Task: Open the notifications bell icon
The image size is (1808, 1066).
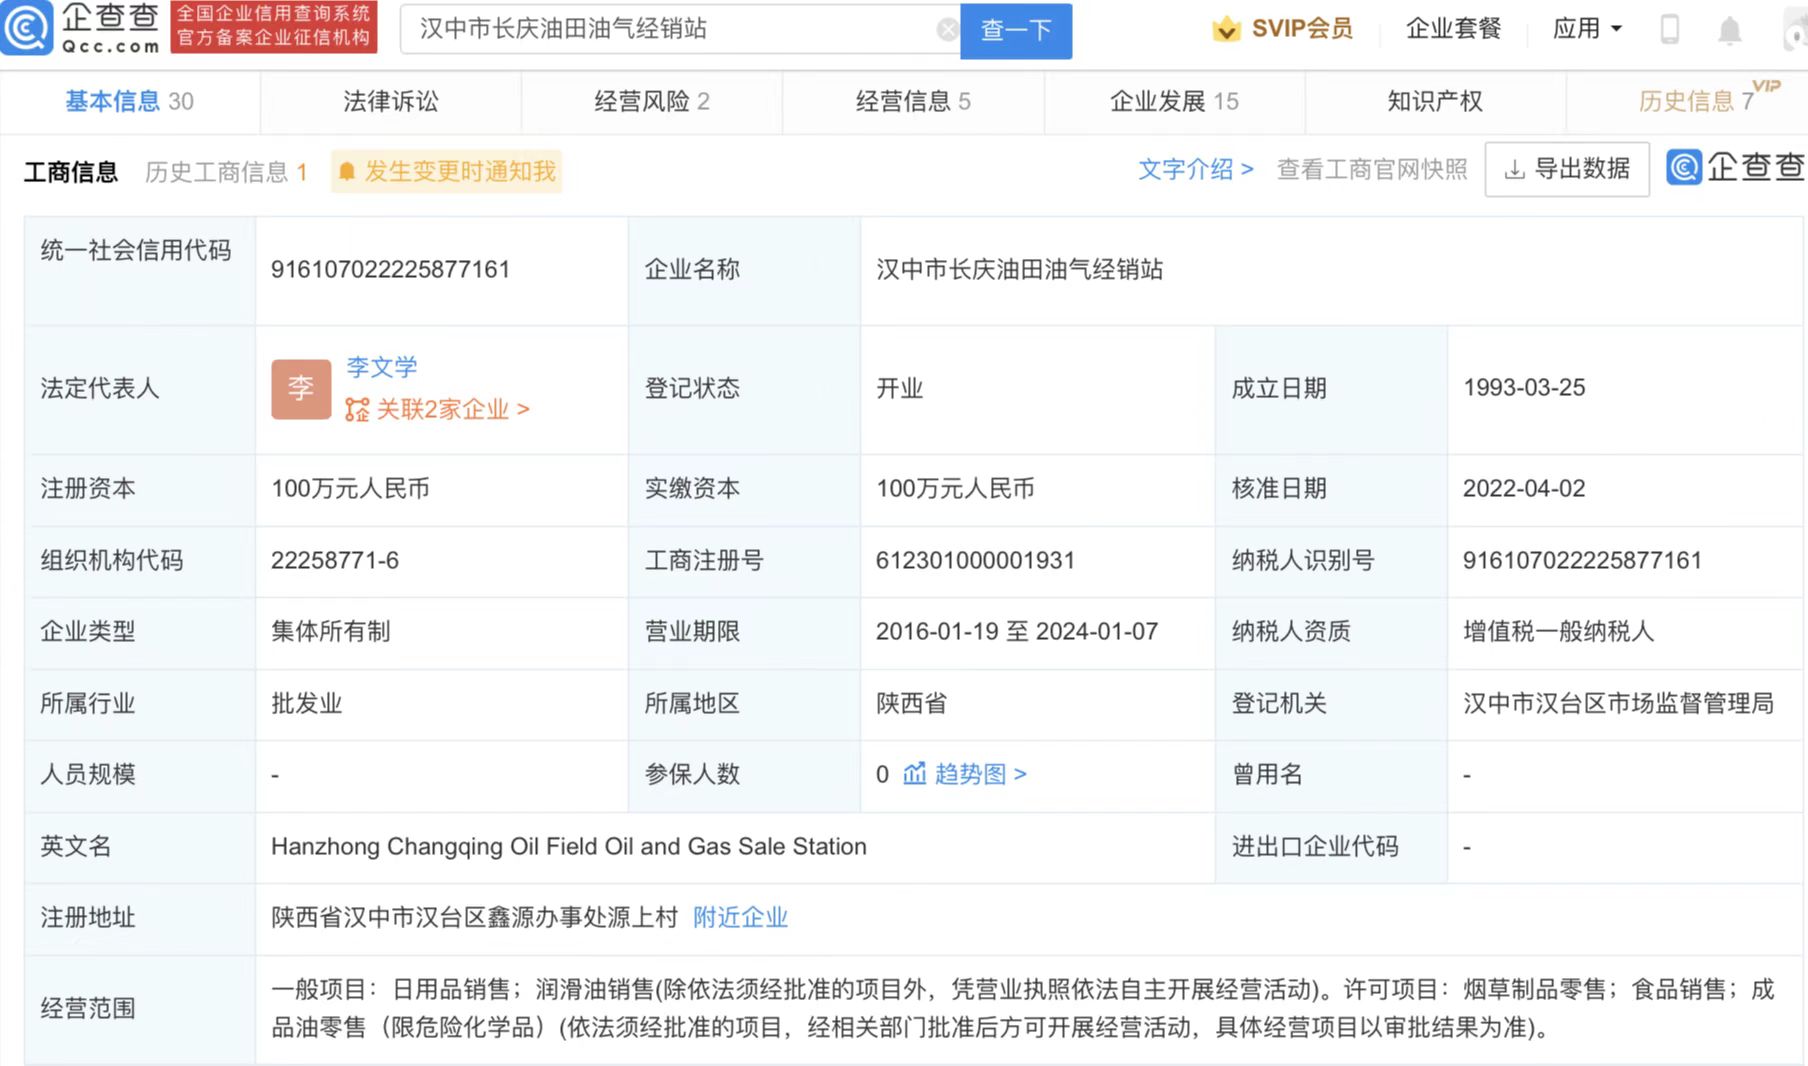Action: click(1729, 31)
